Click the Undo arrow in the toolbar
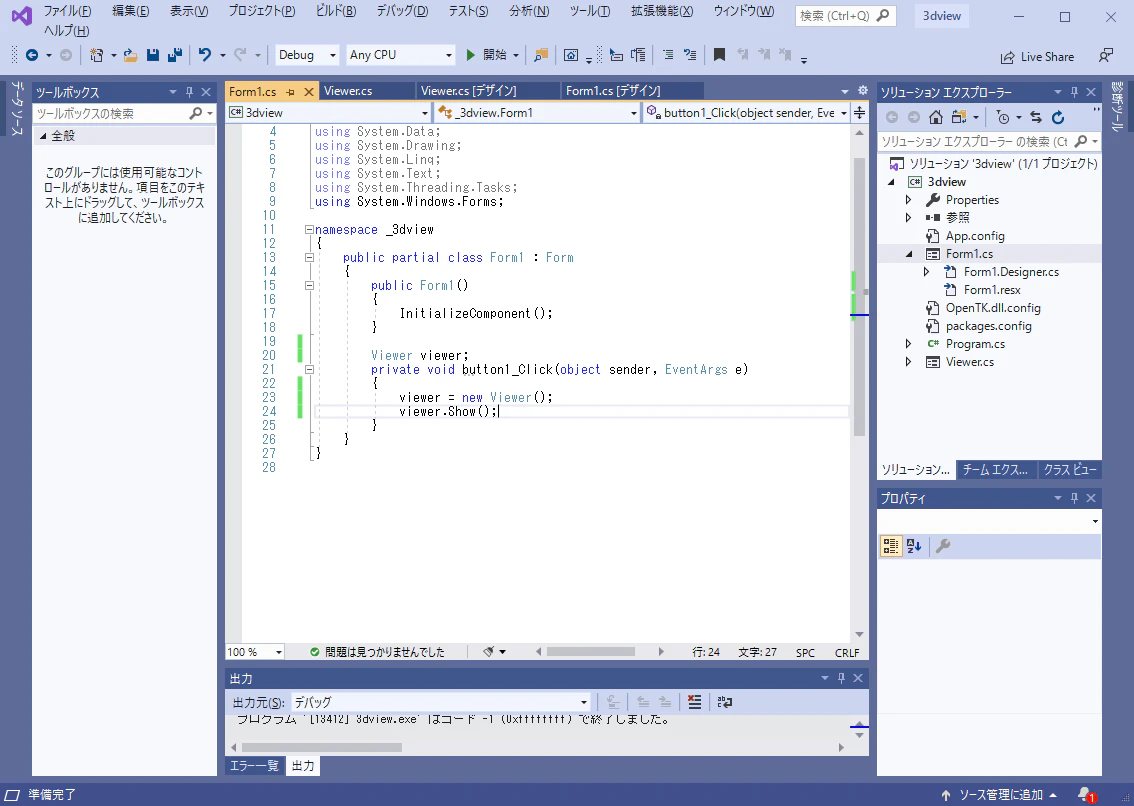 pyautogui.click(x=204, y=55)
